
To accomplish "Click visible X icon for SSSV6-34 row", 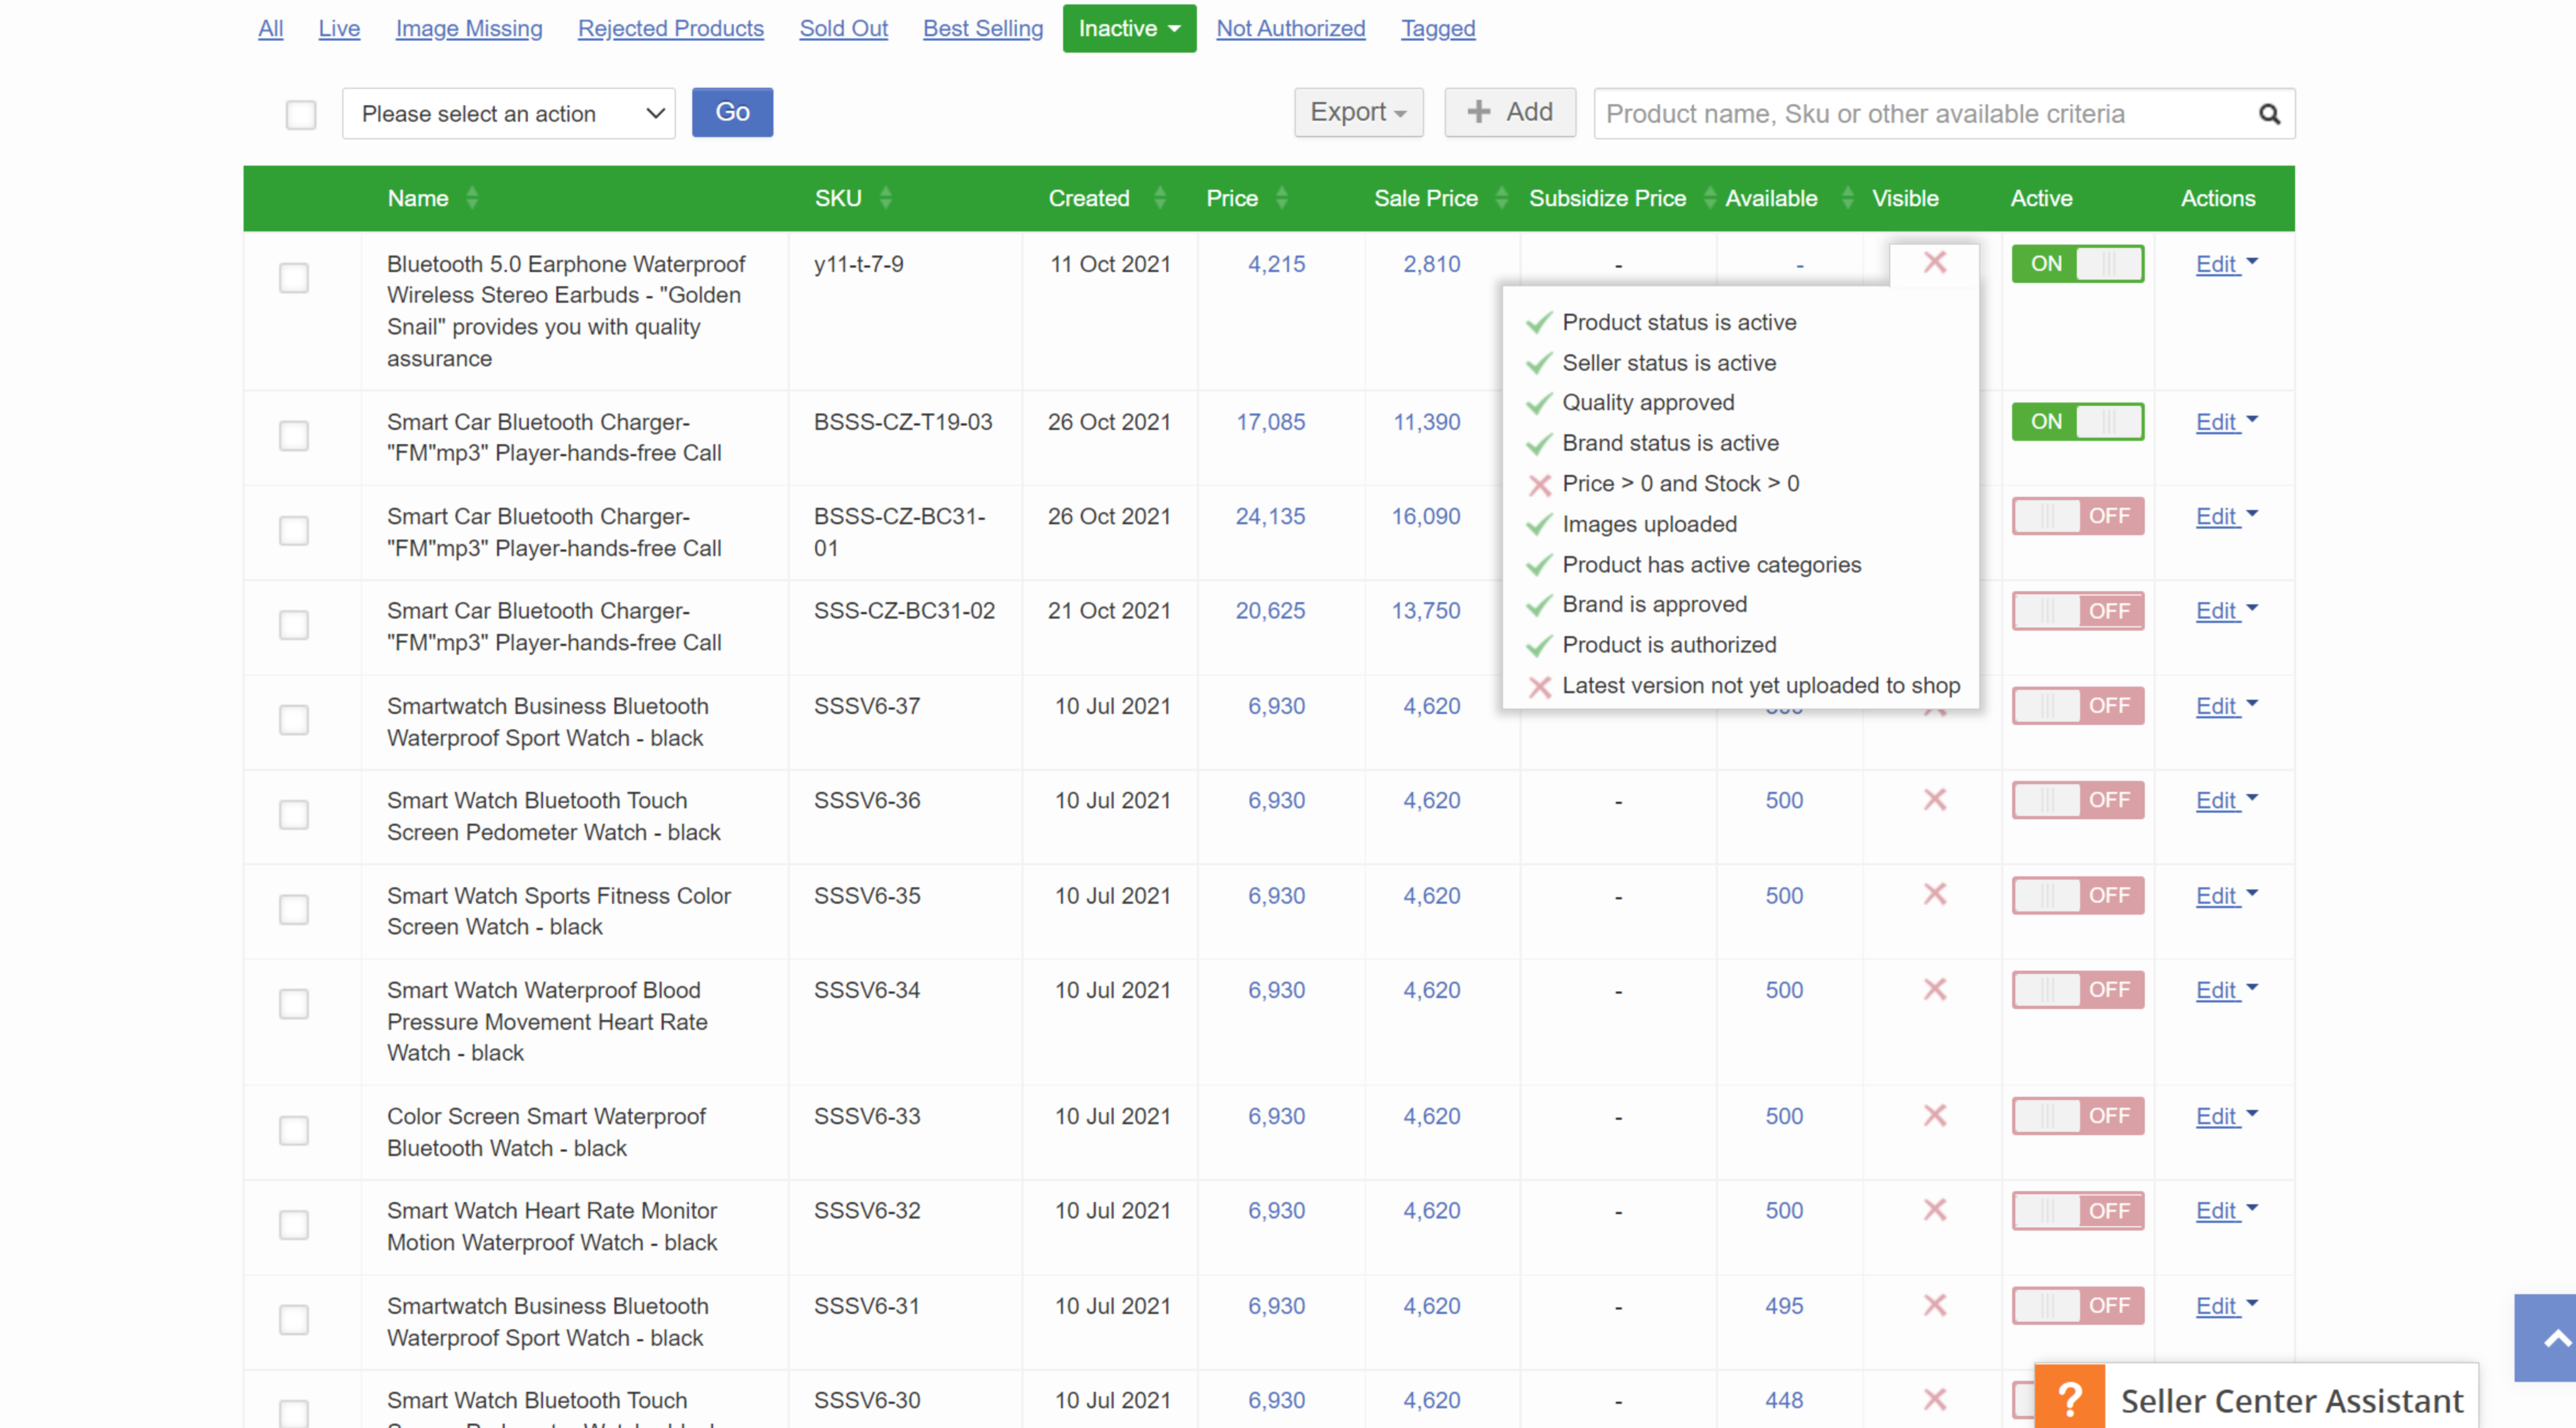I will click(x=1934, y=990).
